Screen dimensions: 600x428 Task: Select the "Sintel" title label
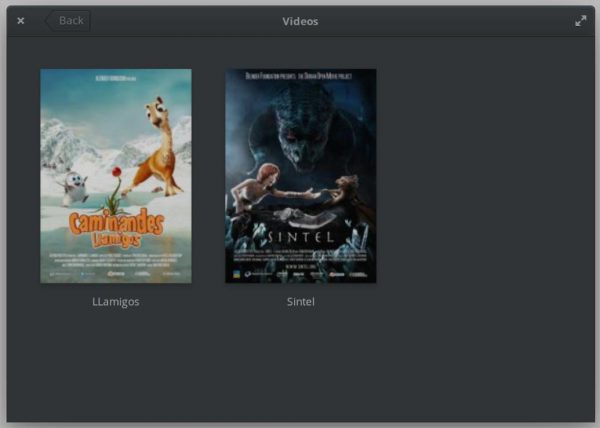pos(301,302)
